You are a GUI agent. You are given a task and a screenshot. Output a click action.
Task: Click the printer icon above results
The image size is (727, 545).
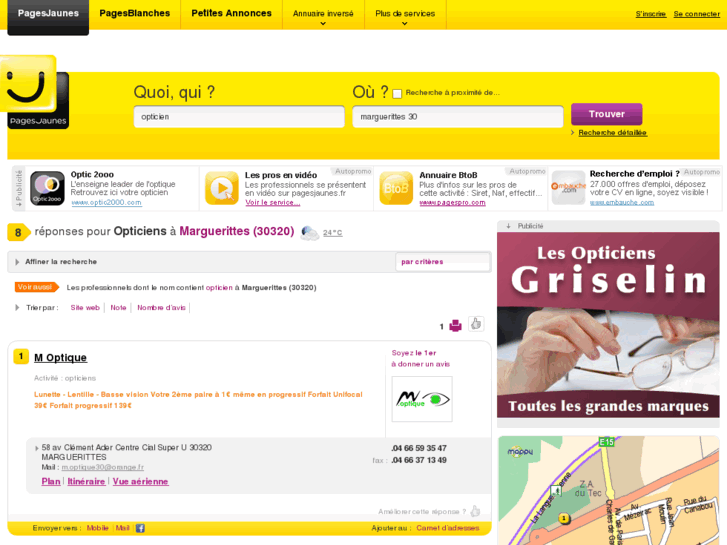pyautogui.click(x=455, y=326)
